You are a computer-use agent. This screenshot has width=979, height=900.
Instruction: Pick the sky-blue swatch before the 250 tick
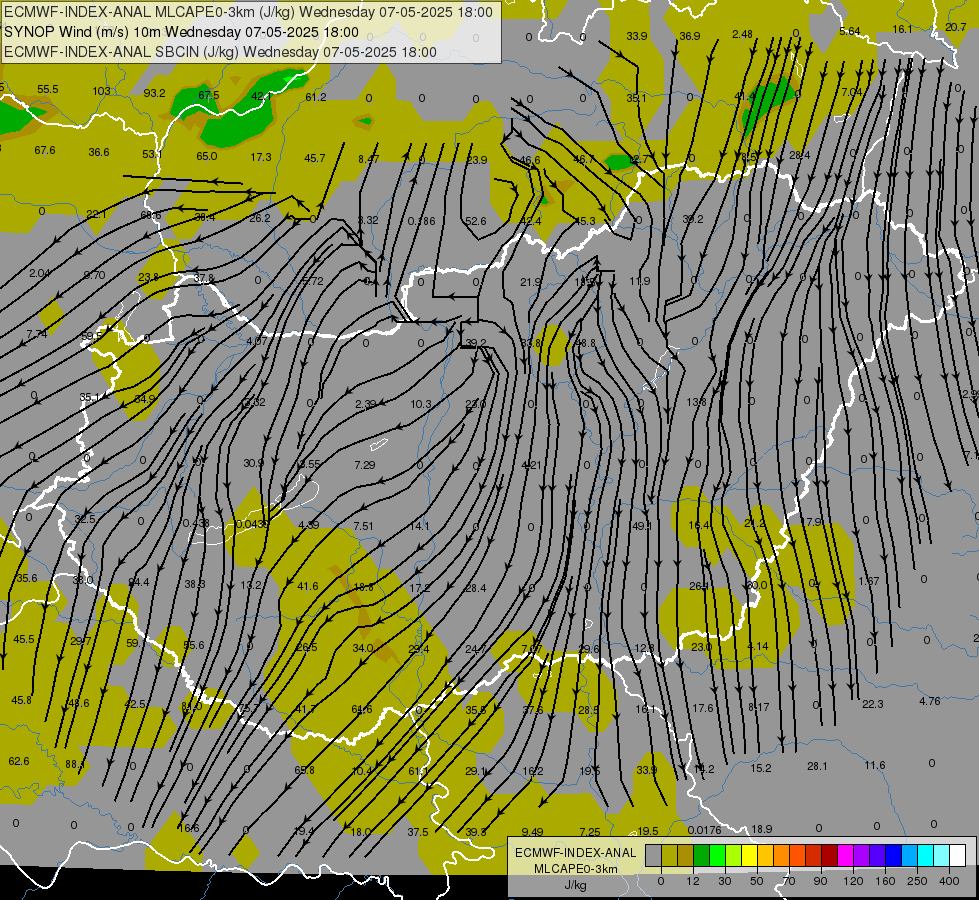[909, 855]
